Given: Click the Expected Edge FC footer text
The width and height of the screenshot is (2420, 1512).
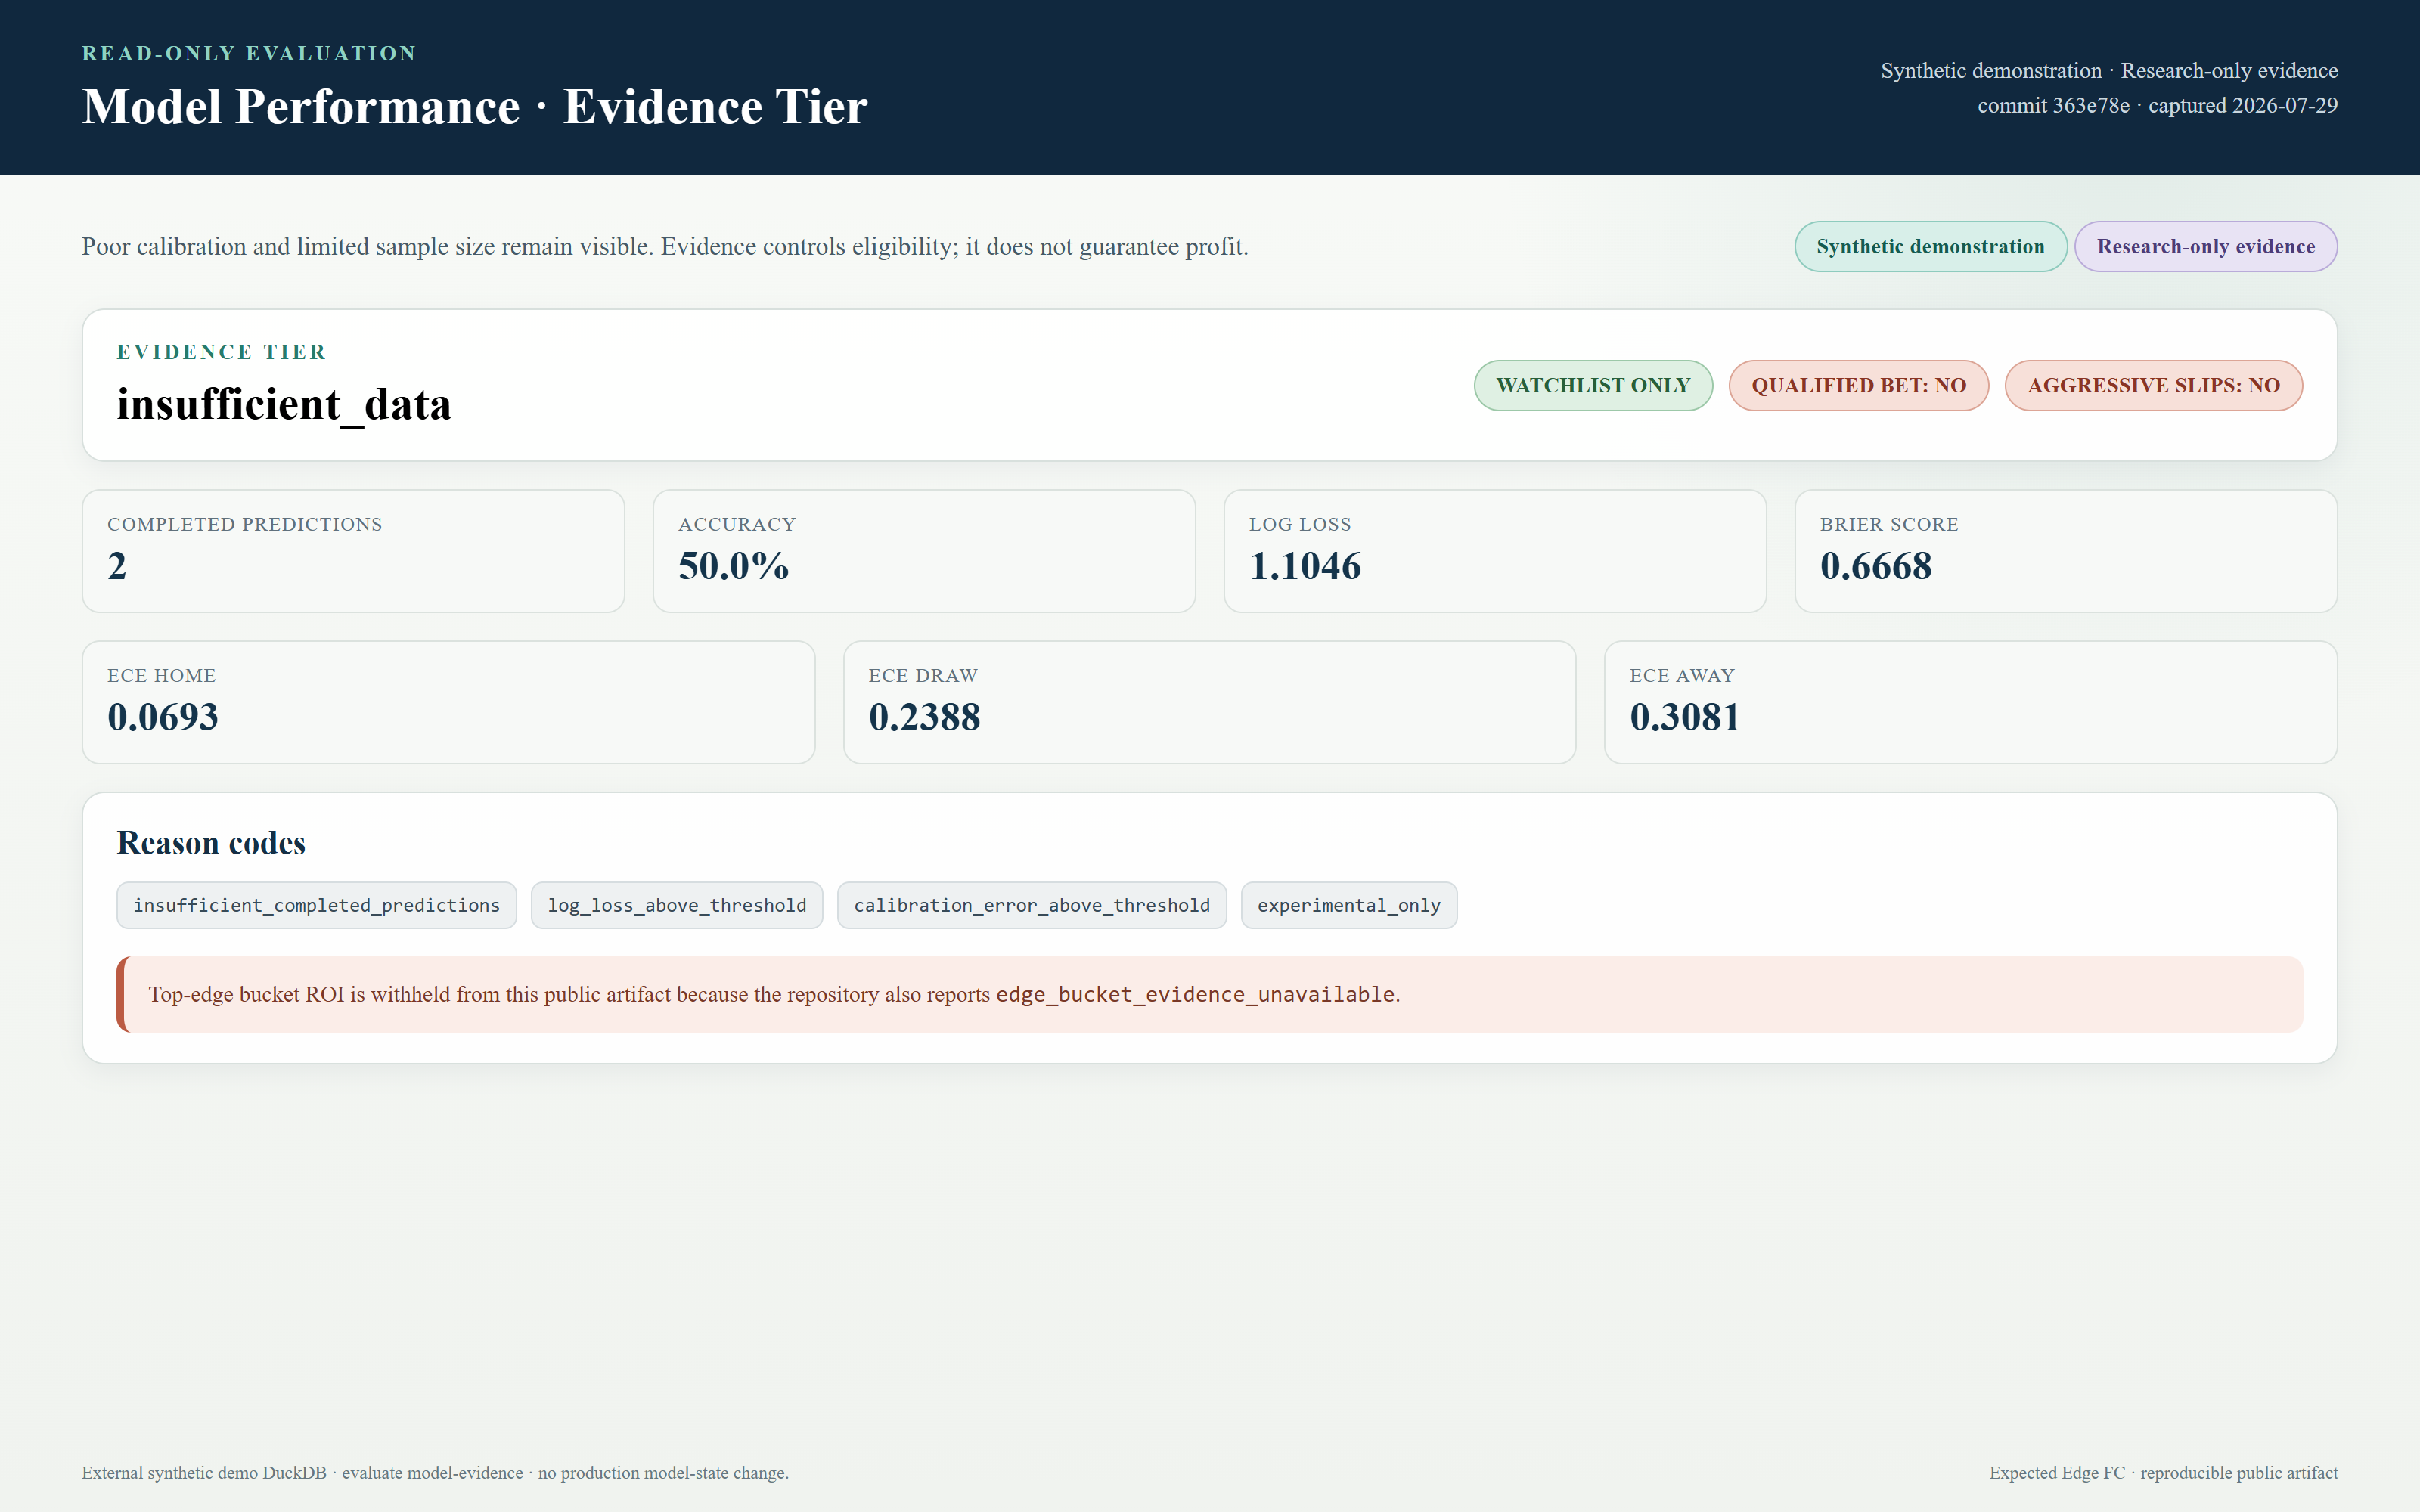Looking at the screenshot, I should pyautogui.click(x=2163, y=1473).
